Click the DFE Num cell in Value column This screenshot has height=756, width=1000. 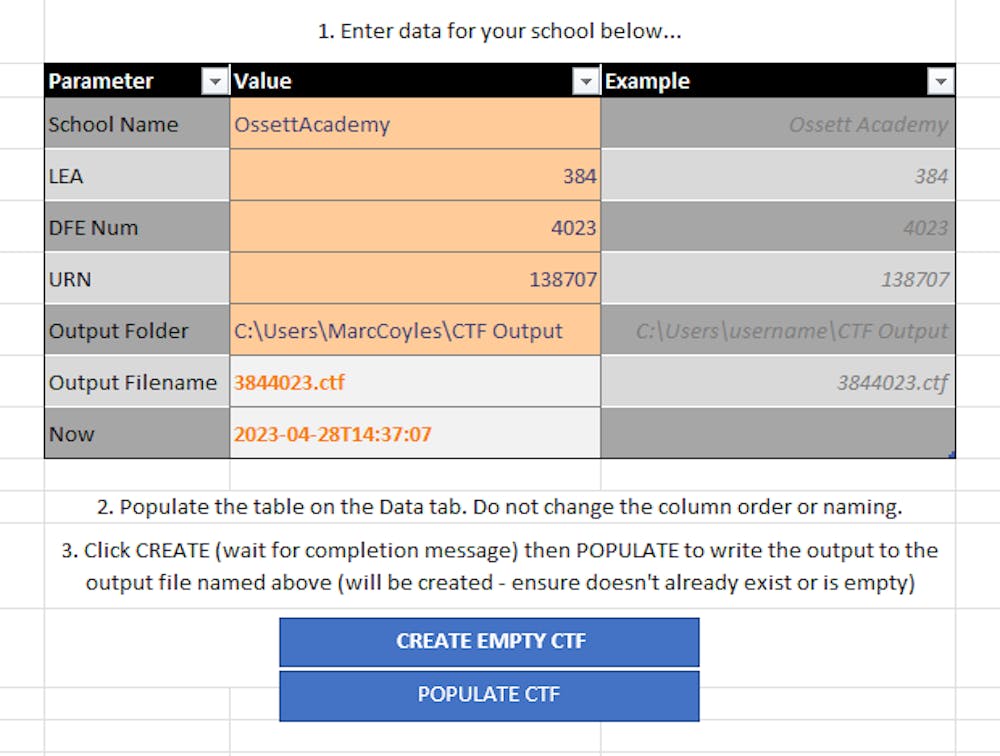point(414,228)
